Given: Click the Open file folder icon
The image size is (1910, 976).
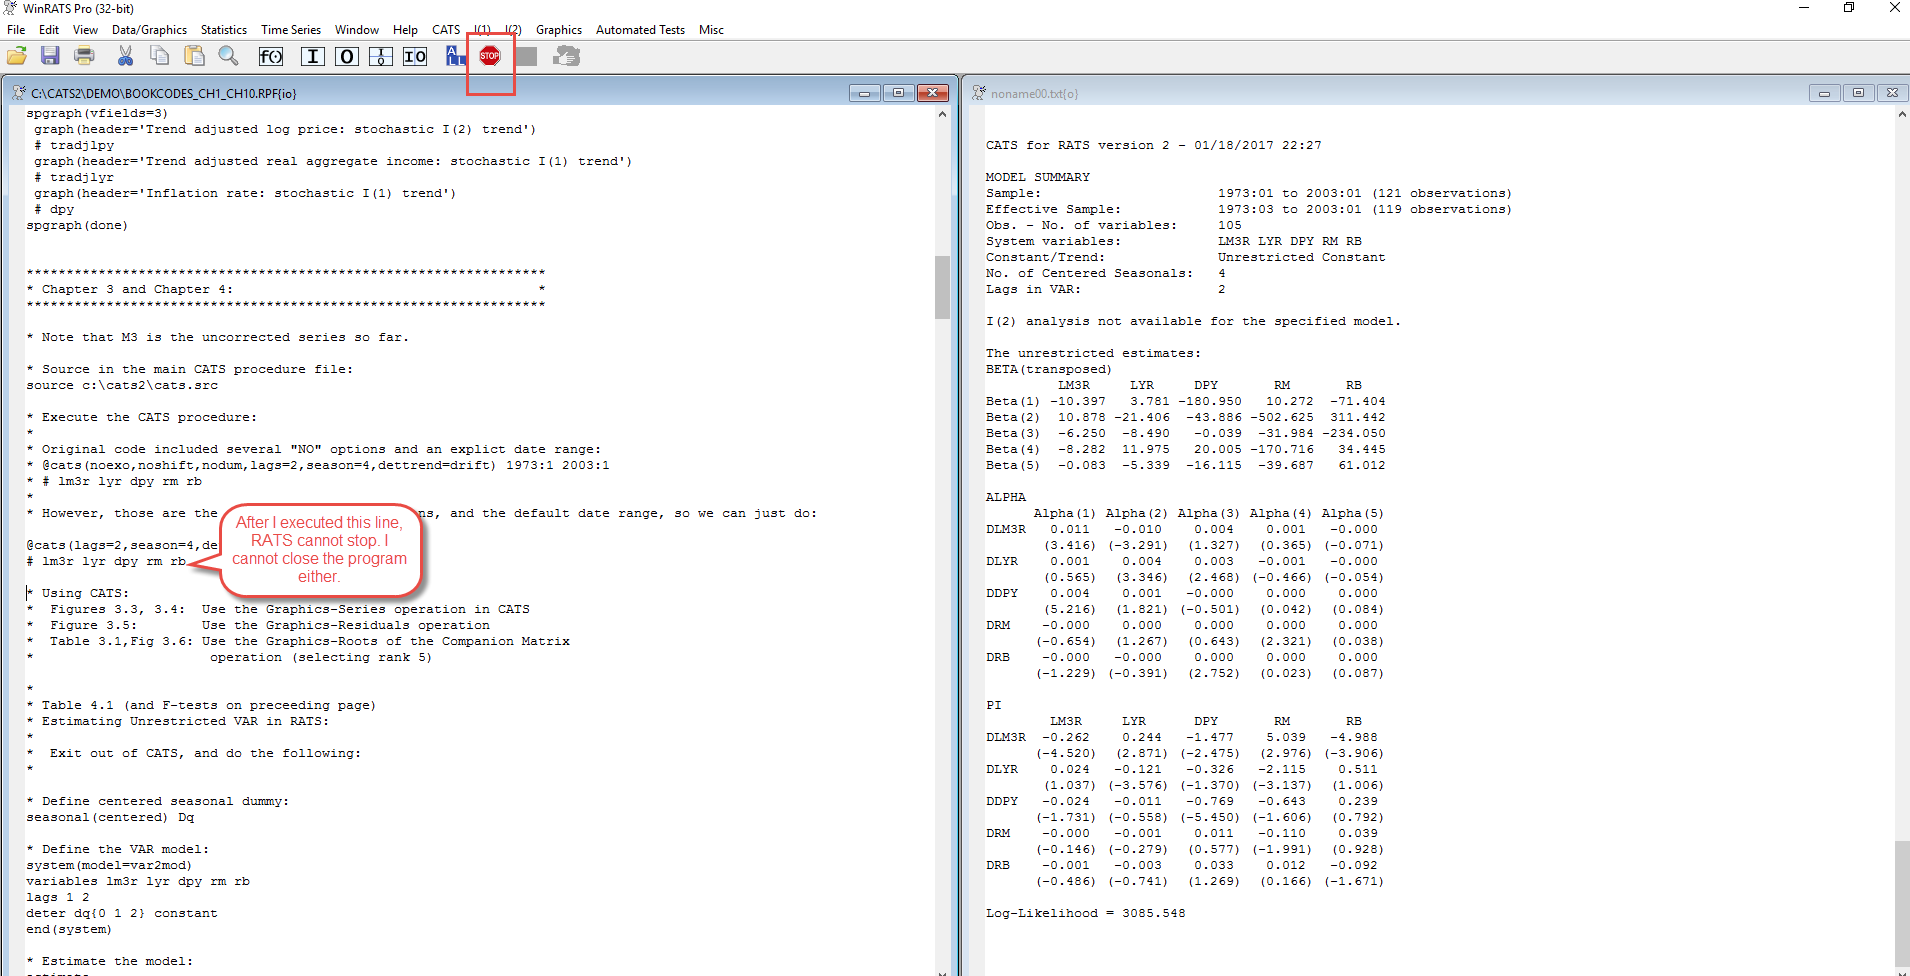Looking at the screenshot, I should click(17, 56).
